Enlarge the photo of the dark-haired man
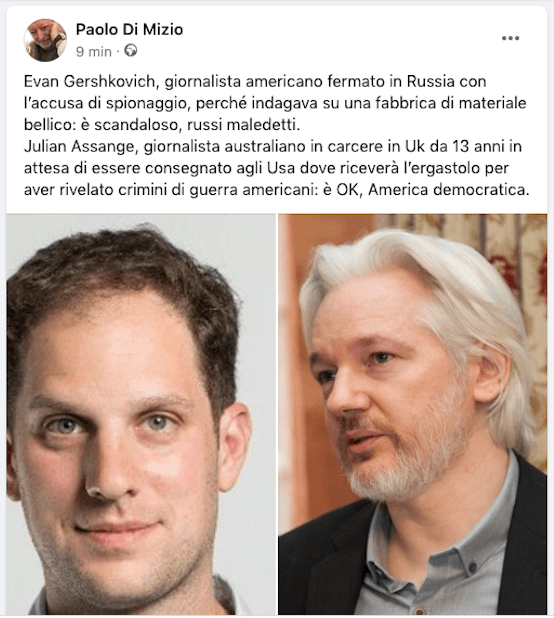Screen dimensions: 554x618 (141, 414)
